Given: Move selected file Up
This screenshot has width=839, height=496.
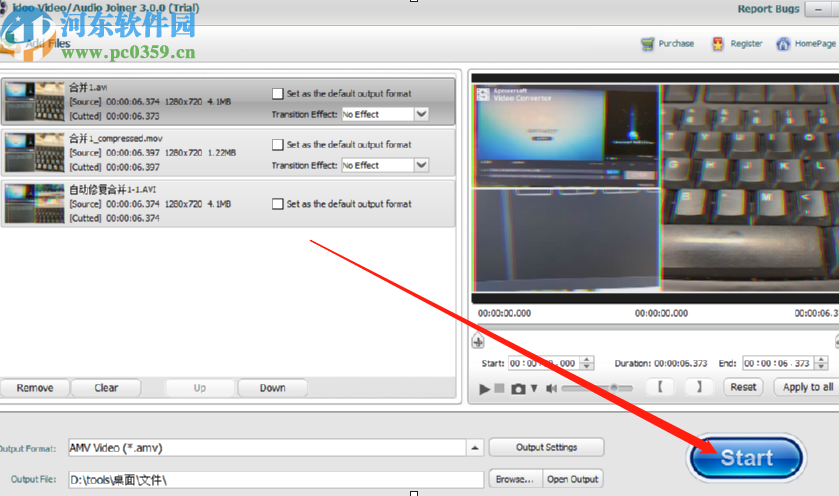Looking at the screenshot, I should click(x=200, y=388).
